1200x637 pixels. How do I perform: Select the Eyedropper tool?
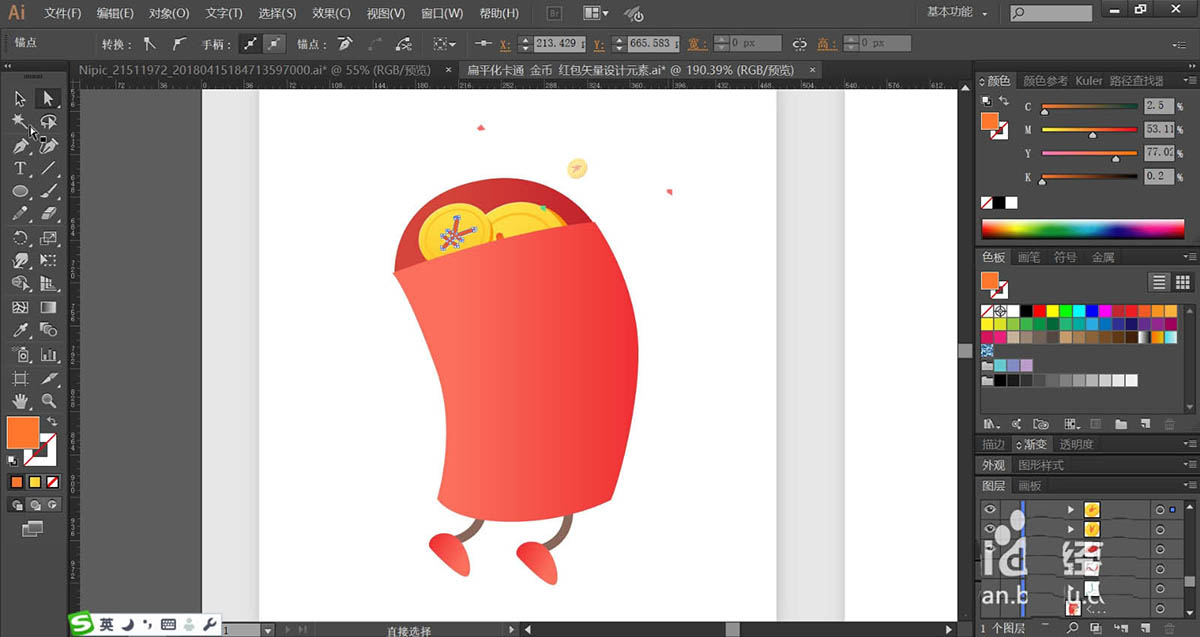pos(19,331)
